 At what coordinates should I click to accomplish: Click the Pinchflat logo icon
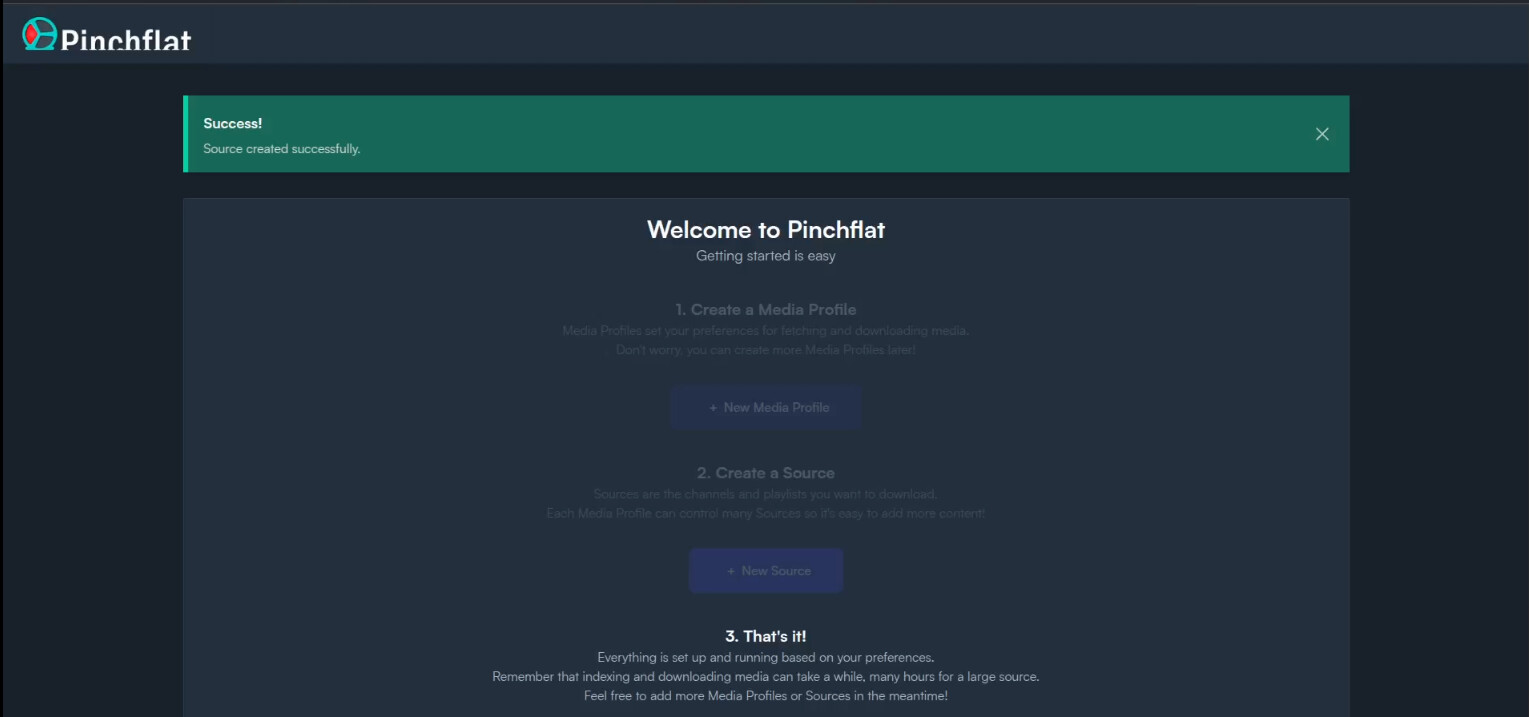tap(38, 33)
